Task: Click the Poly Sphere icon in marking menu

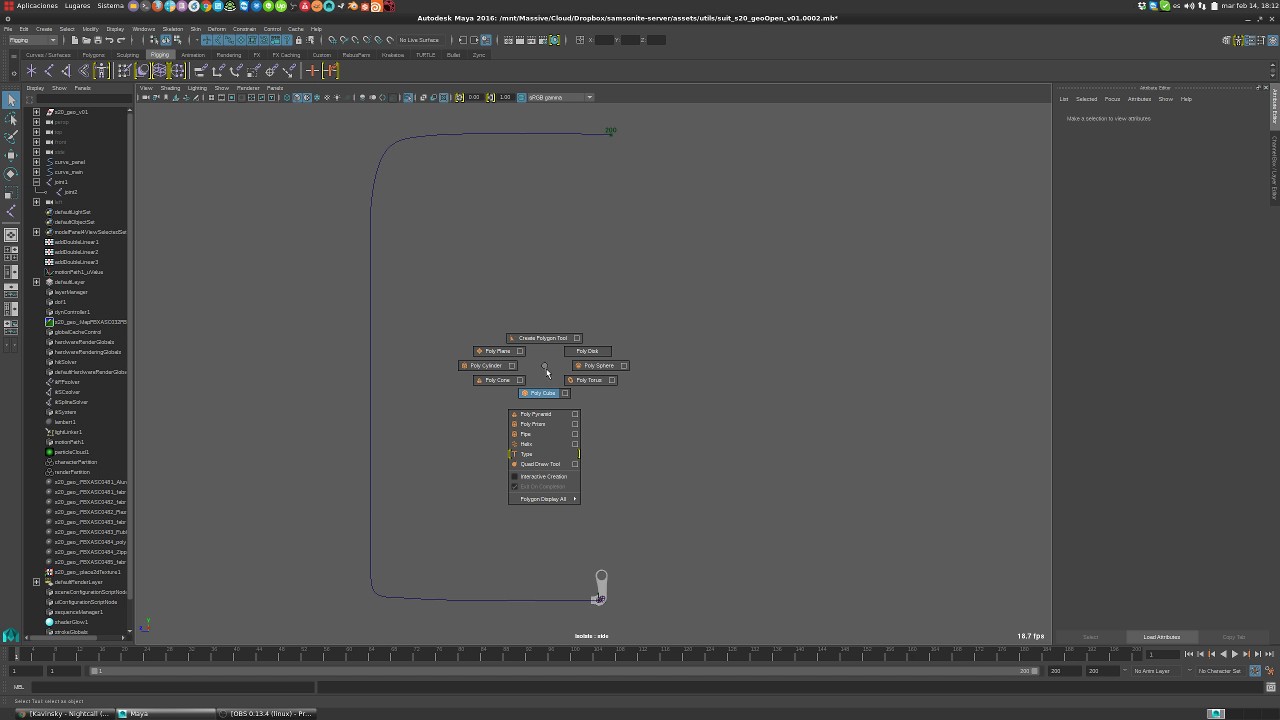Action: tap(579, 366)
